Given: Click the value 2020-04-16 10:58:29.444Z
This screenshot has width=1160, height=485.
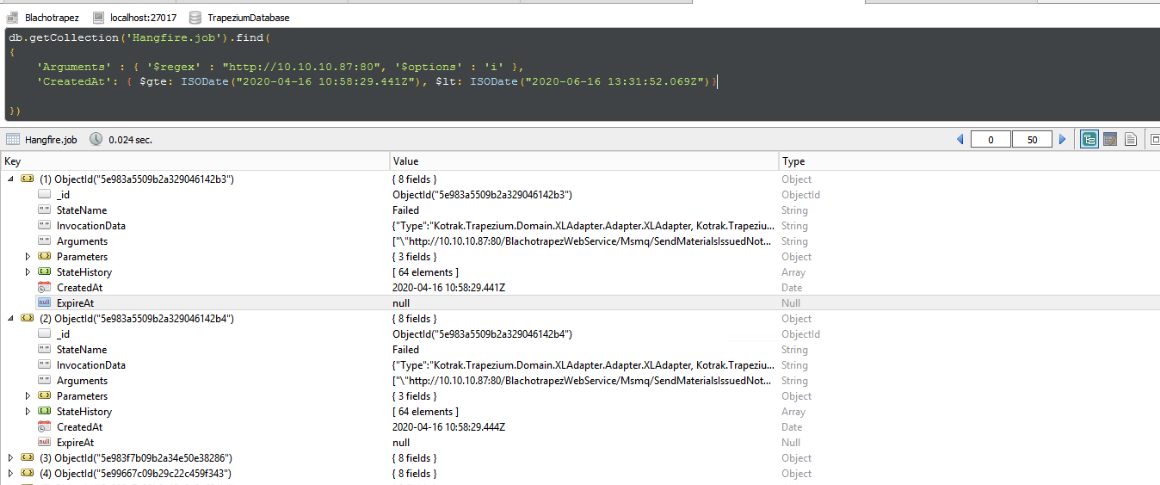Looking at the screenshot, I should point(449,427).
